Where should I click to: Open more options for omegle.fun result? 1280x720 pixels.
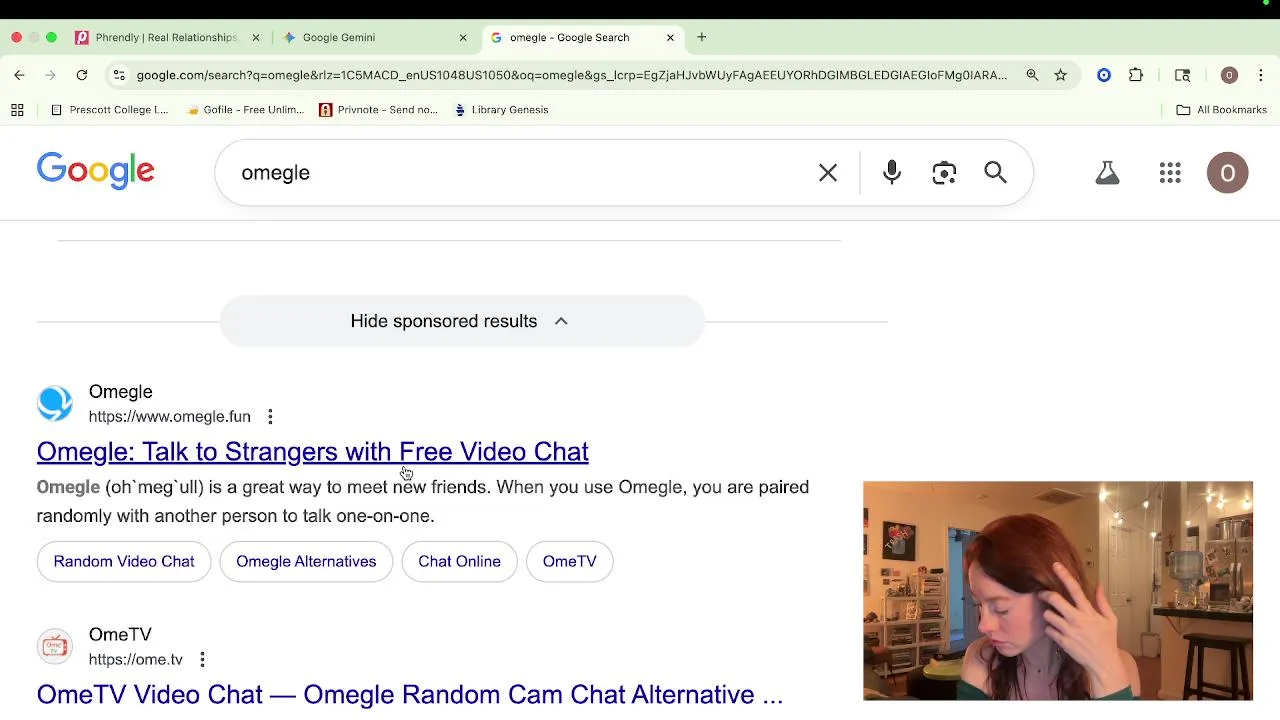270,417
